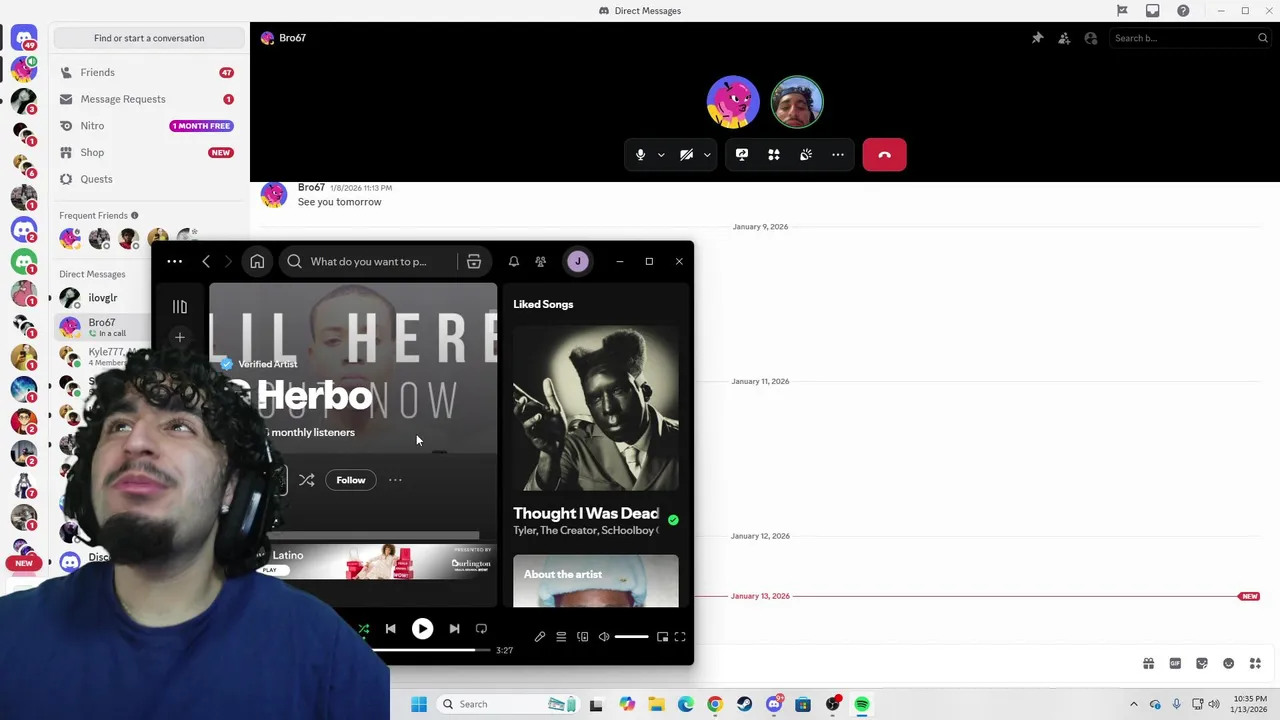The image size is (1280, 720).
Task: Toggle repeat in Spotify player
Action: tap(481, 629)
